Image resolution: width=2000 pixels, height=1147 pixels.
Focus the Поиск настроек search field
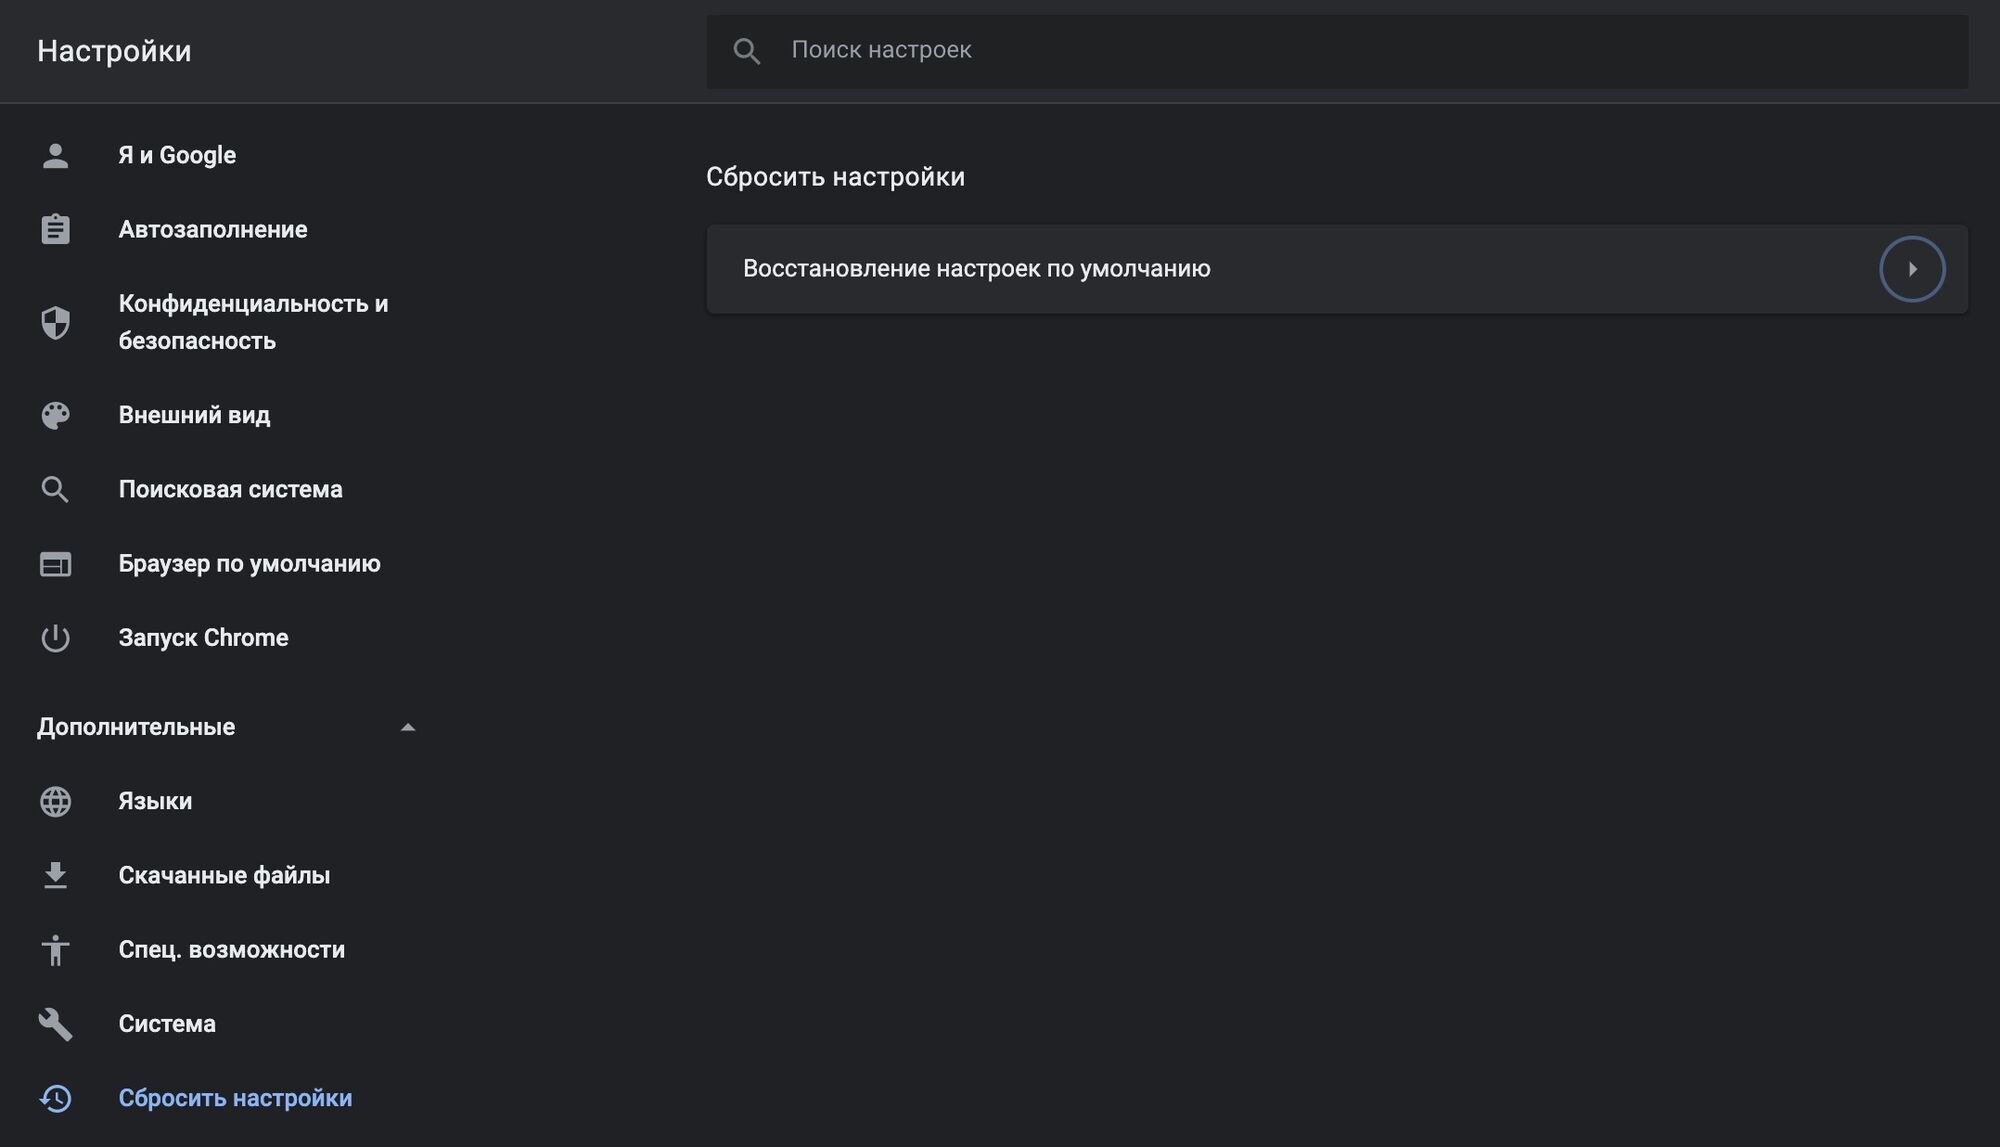[1337, 51]
